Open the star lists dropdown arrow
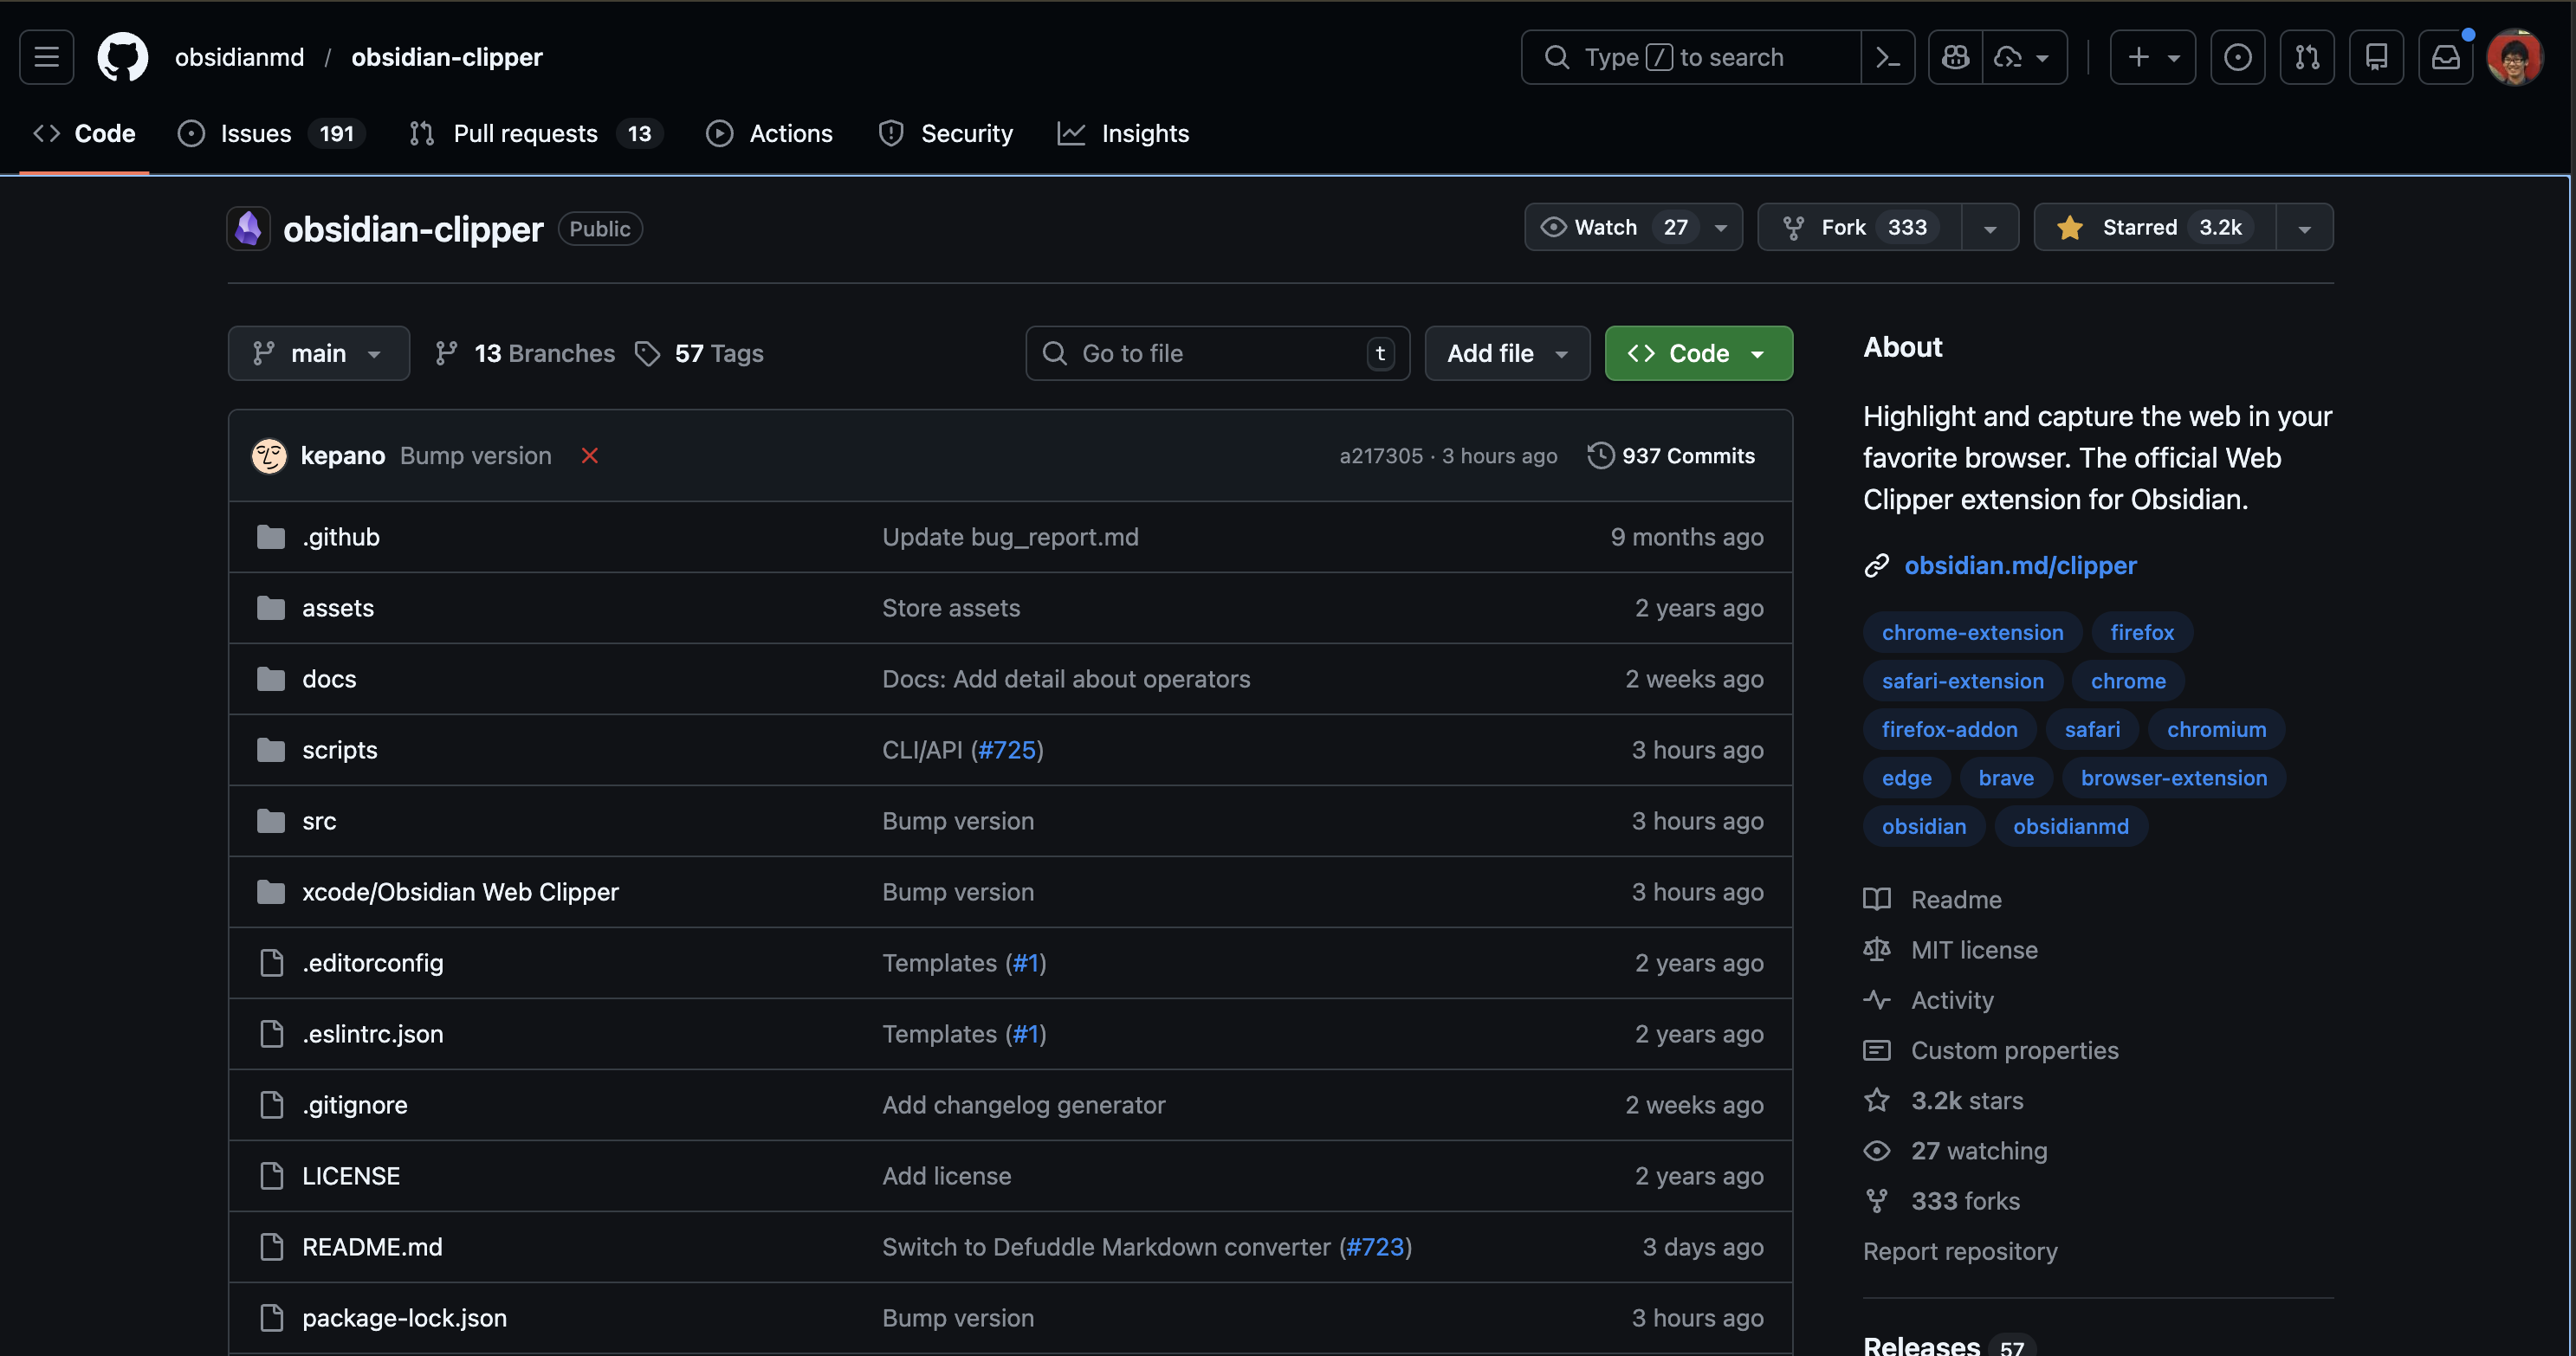The image size is (2576, 1356). (2304, 228)
